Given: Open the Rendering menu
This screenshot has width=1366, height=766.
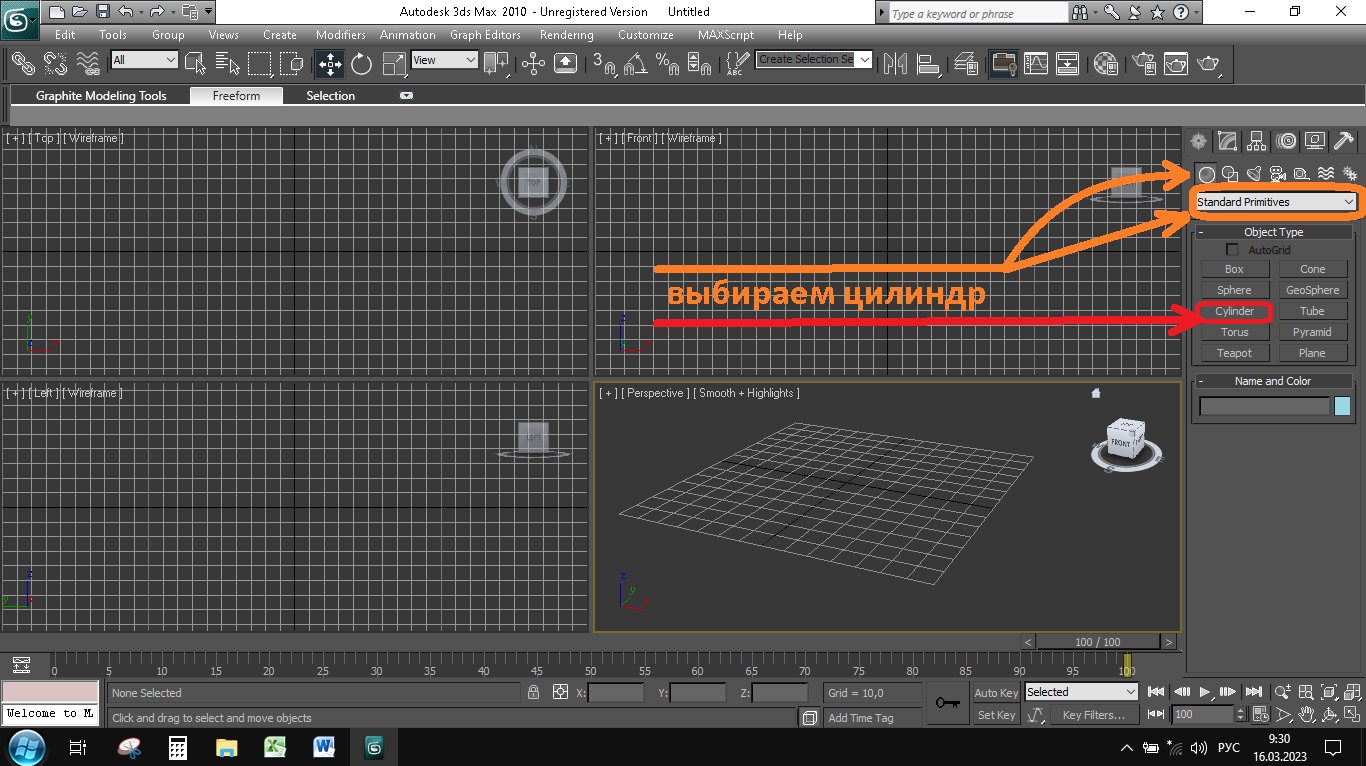Looking at the screenshot, I should click(567, 35).
